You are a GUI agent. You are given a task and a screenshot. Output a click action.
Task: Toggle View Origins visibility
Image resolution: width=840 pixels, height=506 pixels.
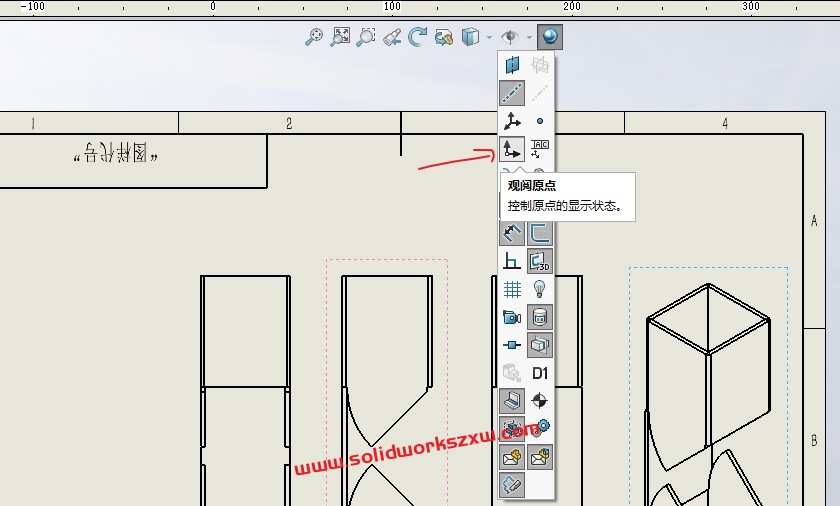(512, 149)
